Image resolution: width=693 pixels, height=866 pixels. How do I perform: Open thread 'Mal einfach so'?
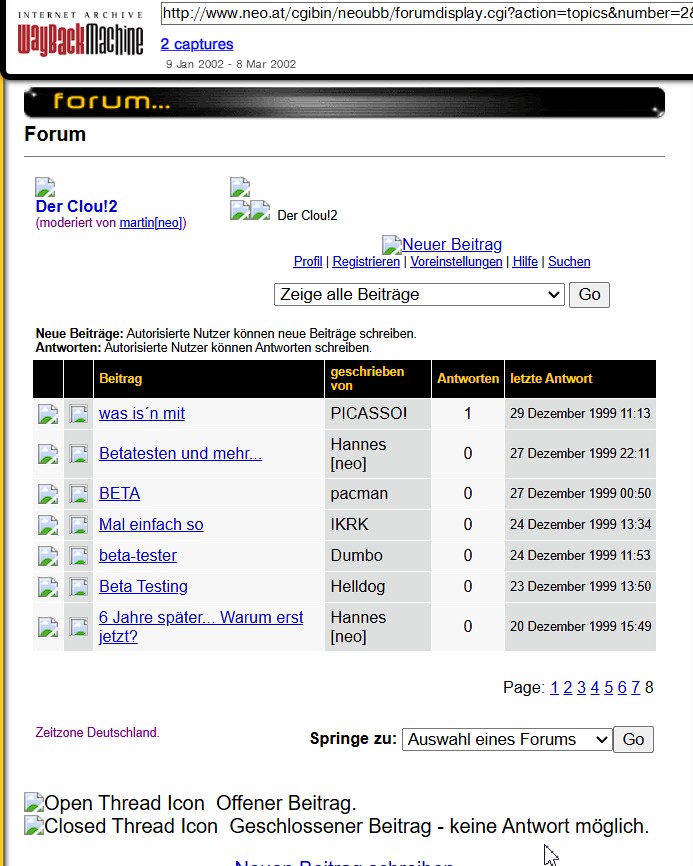(x=151, y=524)
